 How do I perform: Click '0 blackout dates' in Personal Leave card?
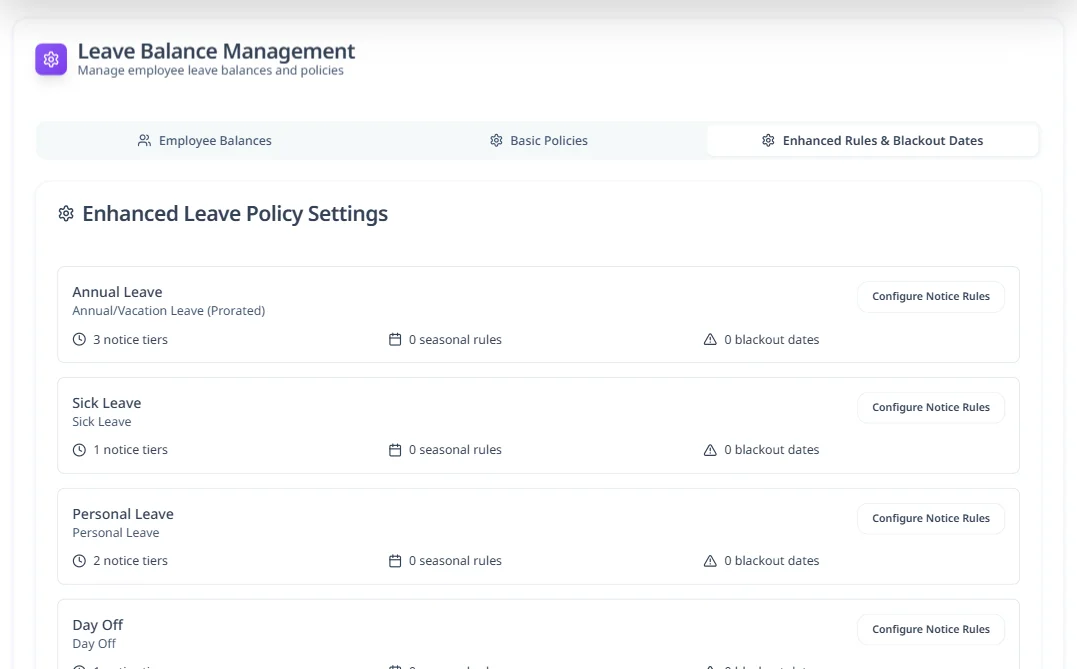point(771,560)
